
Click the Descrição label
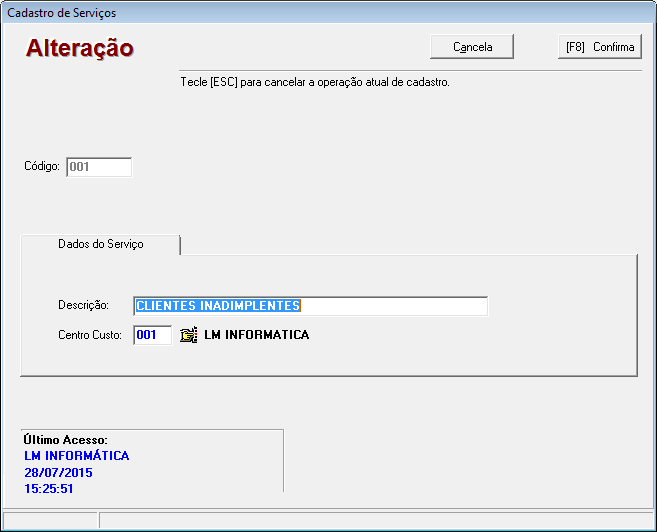point(90,306)
